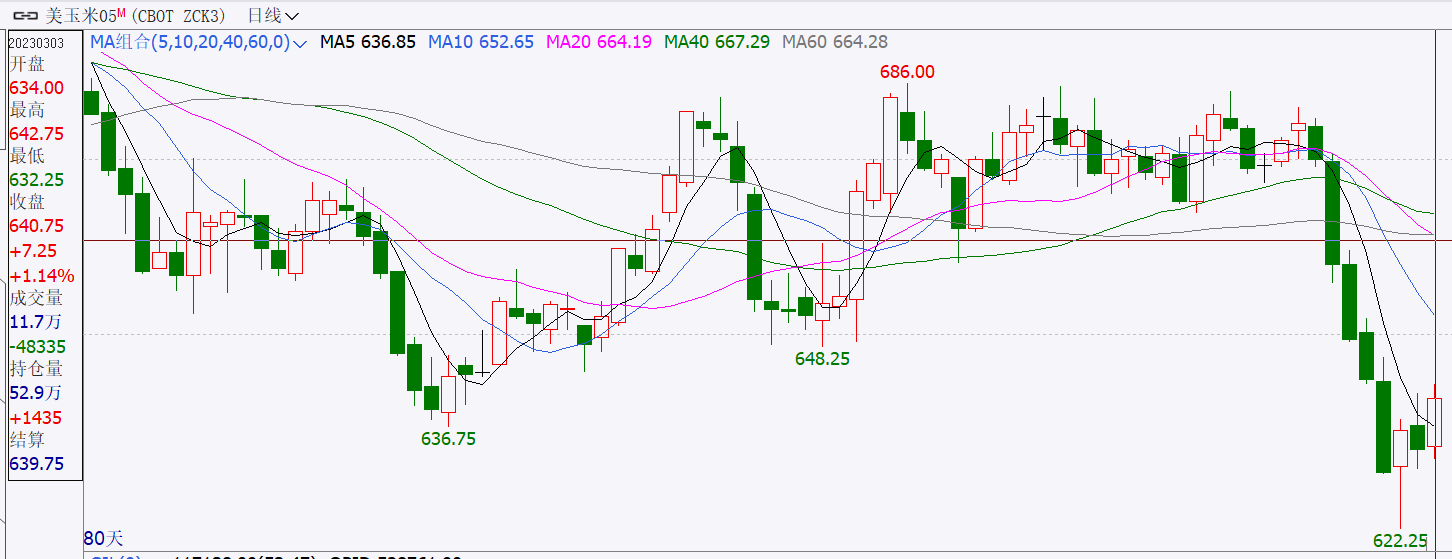Select the date 20230303 in data panel

[36, 43]
